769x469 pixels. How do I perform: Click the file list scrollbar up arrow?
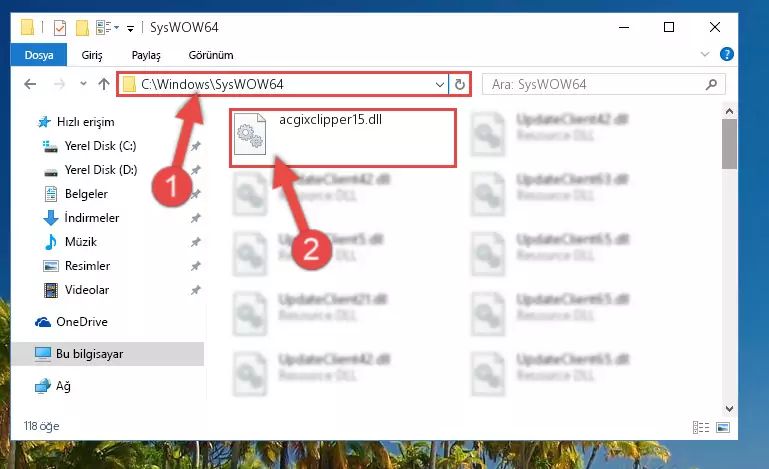pos(729,111)
